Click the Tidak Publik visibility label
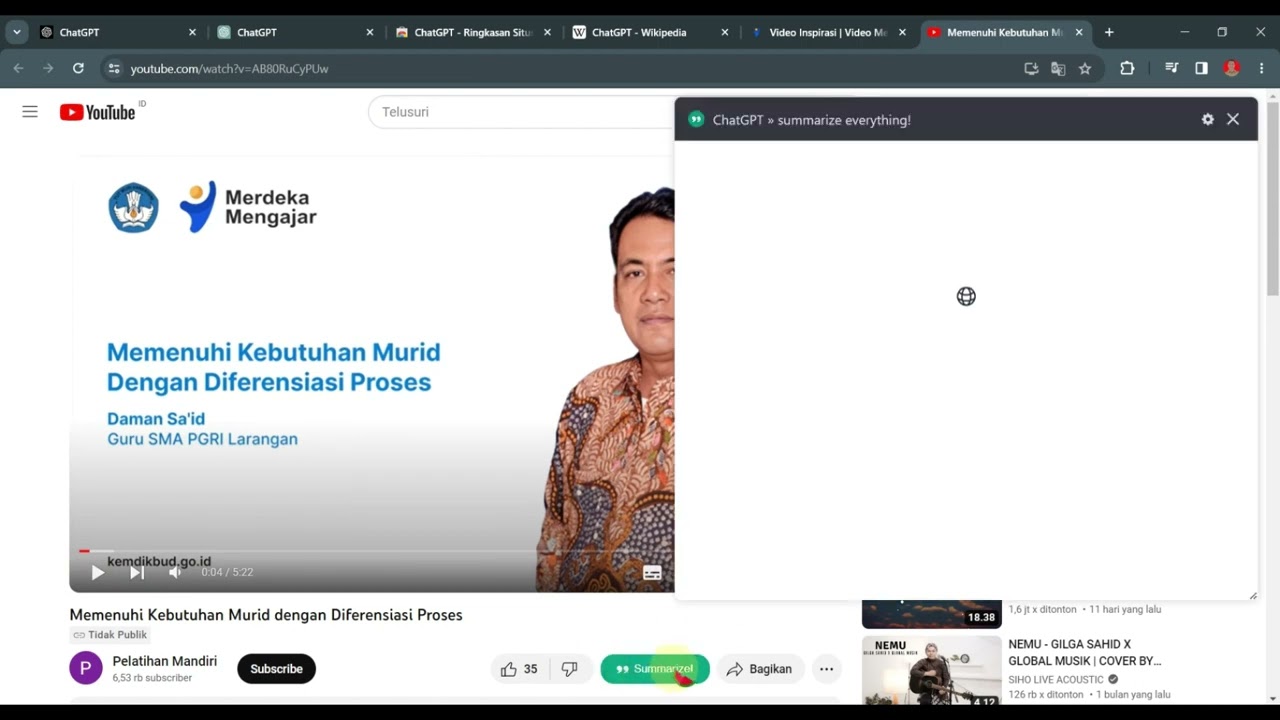Screen dimensions: 1280x720 pos(110,635)
